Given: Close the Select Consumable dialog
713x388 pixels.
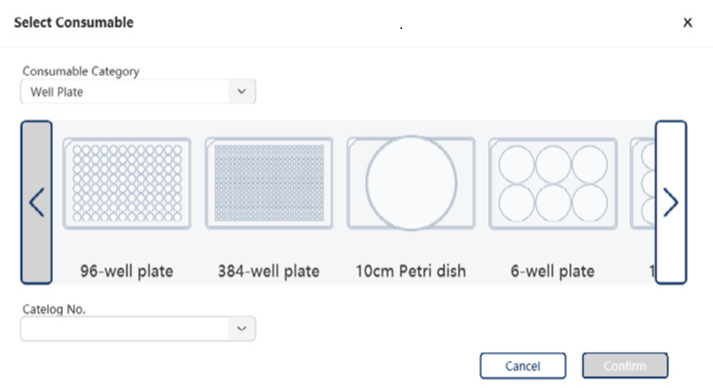Looking at the screenshot, I should point(688,22).
